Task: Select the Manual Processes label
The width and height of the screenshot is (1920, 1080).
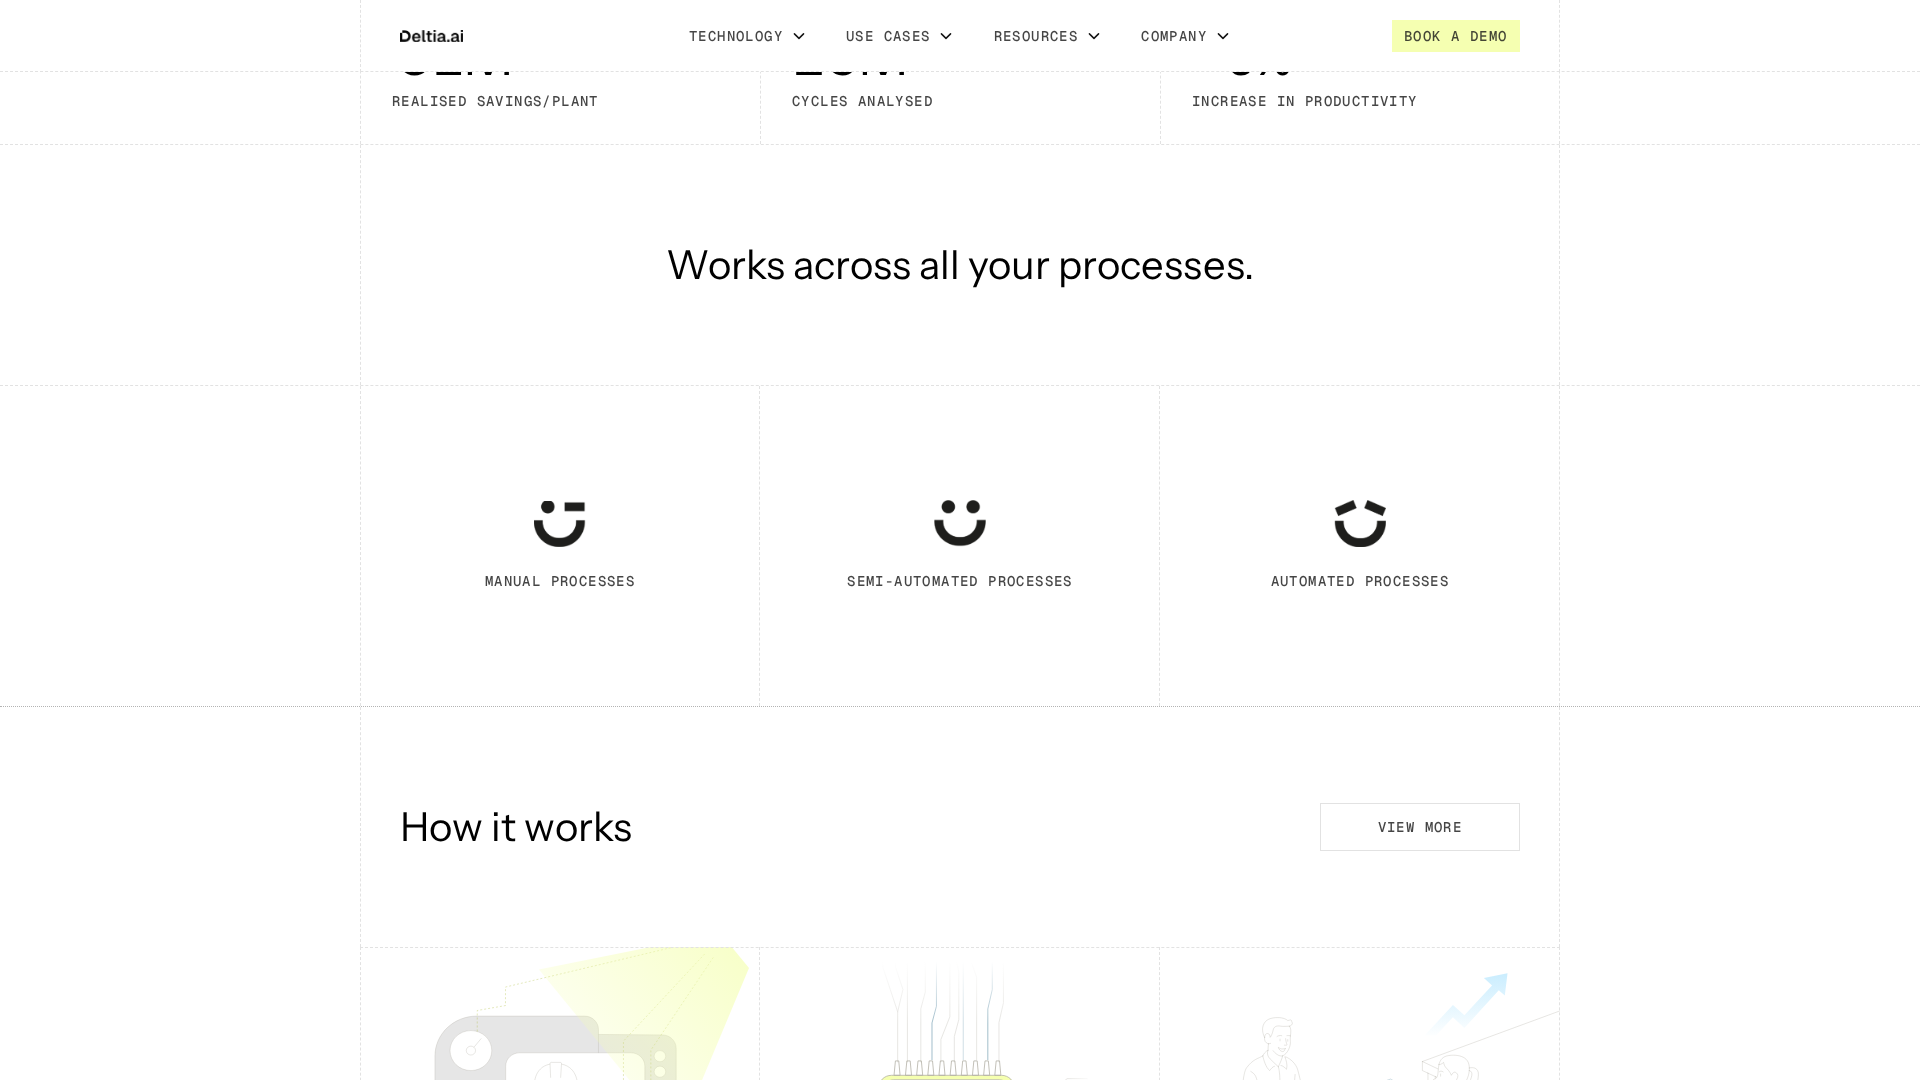Action: click(559, 581)
